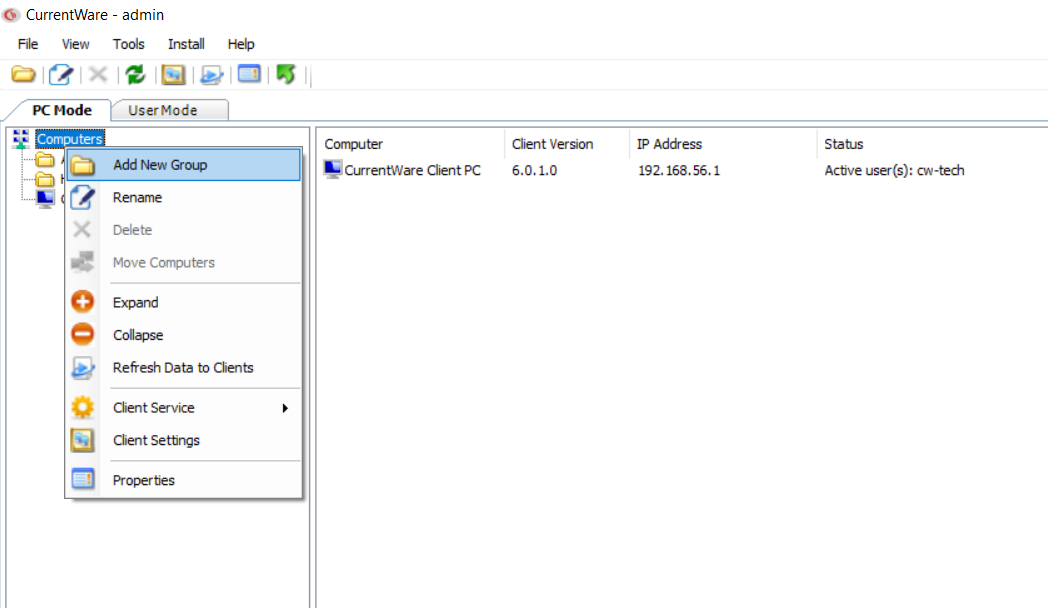This screenshot has height=608, width=1048.
Task: Select the Computers root node in the tree
Action: [70, 139]
